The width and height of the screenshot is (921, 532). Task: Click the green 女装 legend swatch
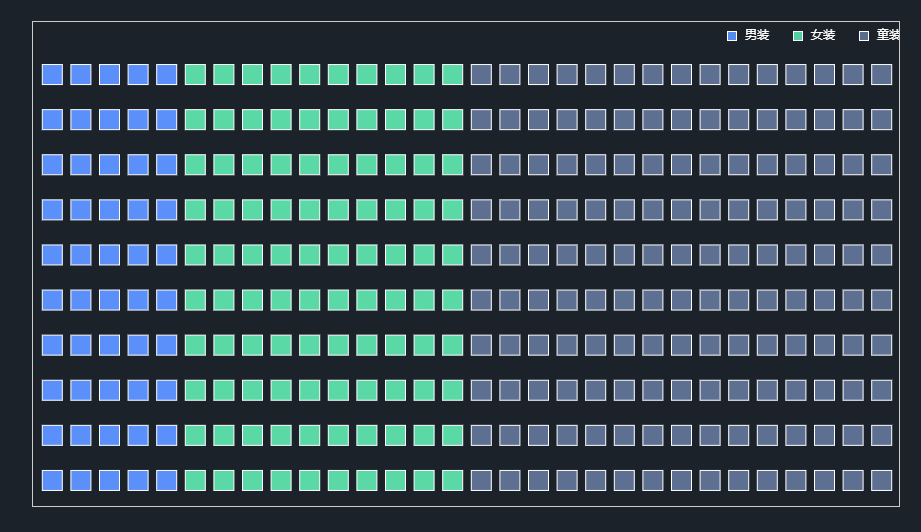click(x=798, y=36)
